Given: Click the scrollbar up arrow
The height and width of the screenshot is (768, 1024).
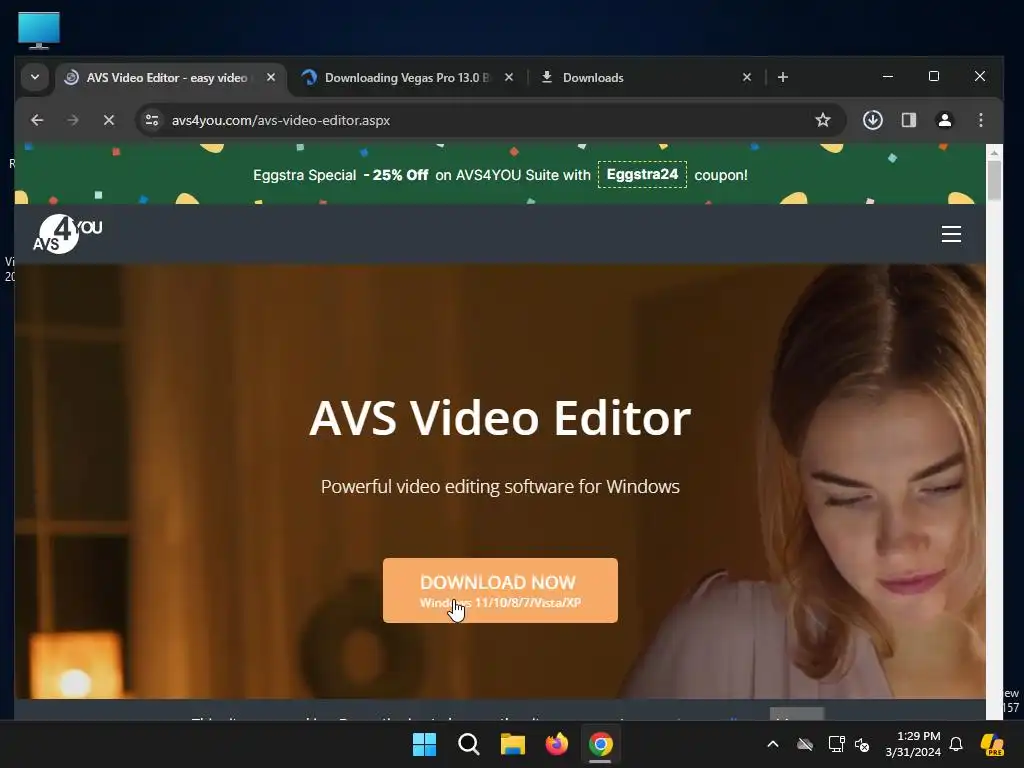Looking at the screenshot, I should 994,152.
